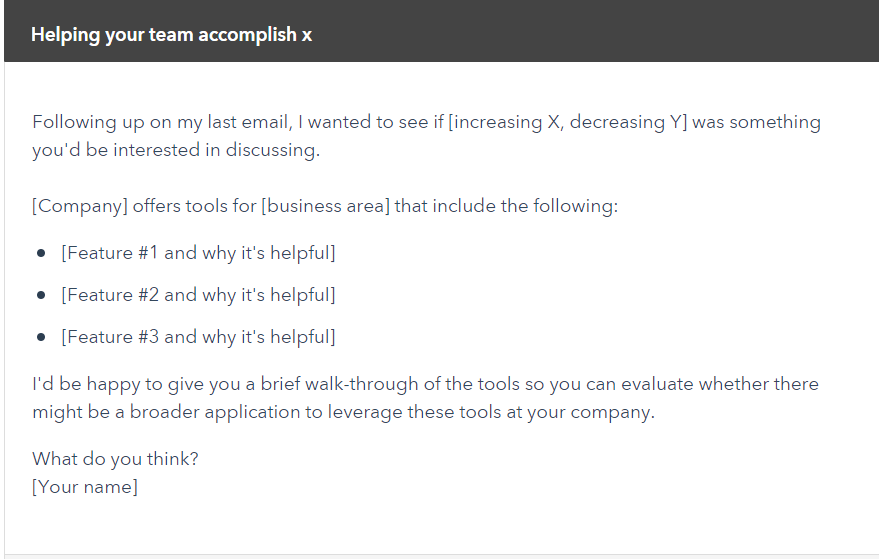The image size is (879, 559).
Task: Click the '[business area]' placeholder
Action: [x=325, y=206]
